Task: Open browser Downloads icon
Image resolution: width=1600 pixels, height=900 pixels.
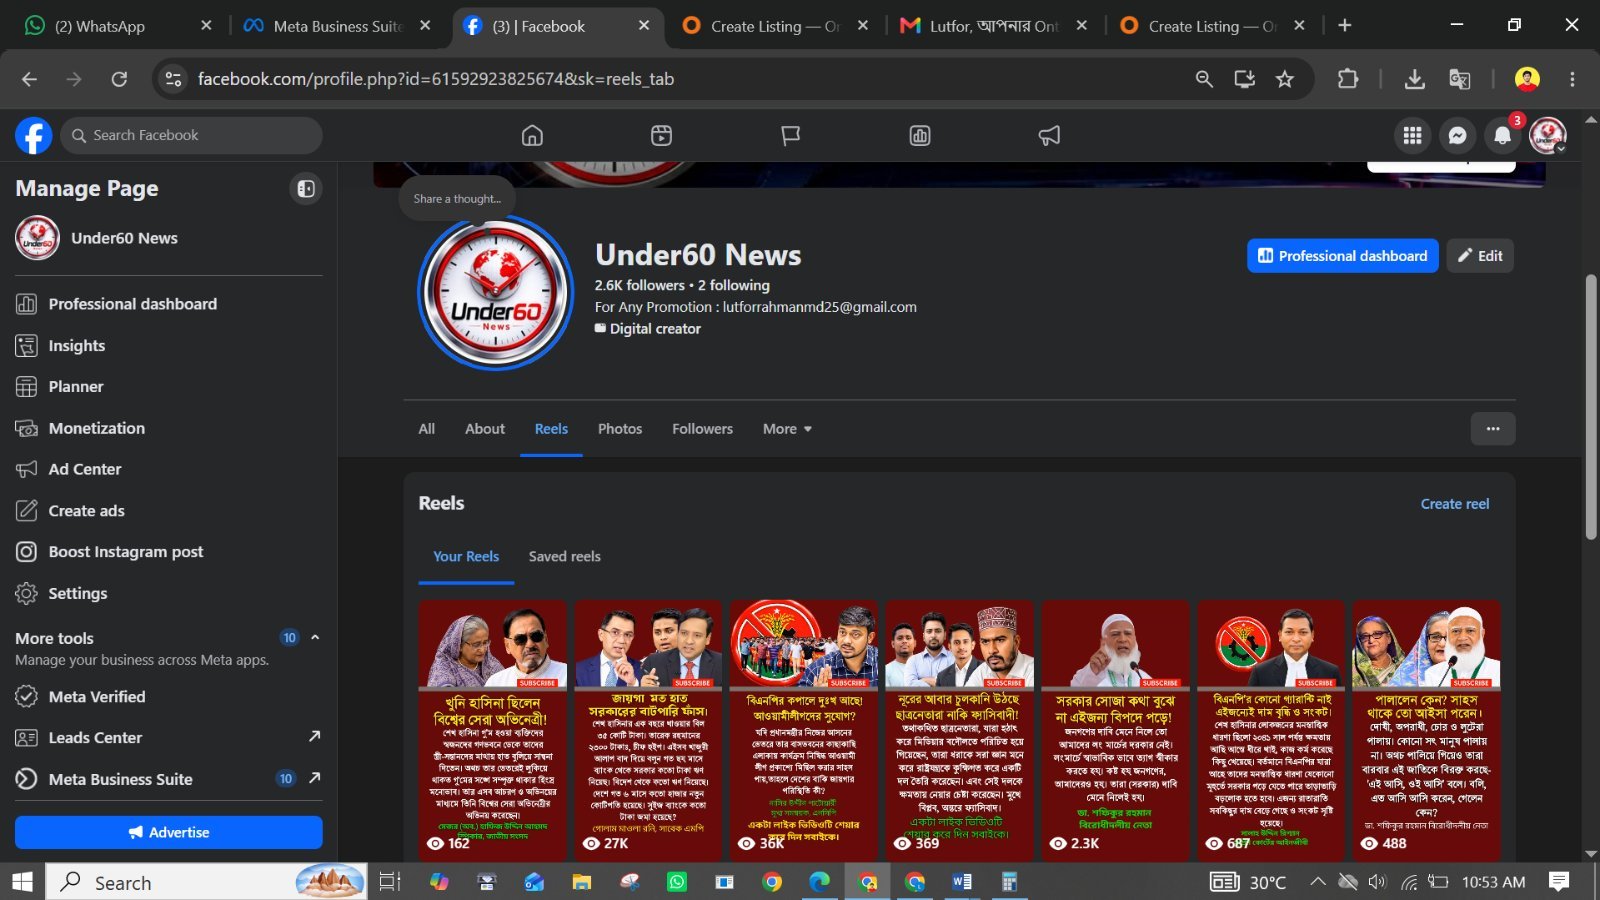Action: coord(1414,79)
